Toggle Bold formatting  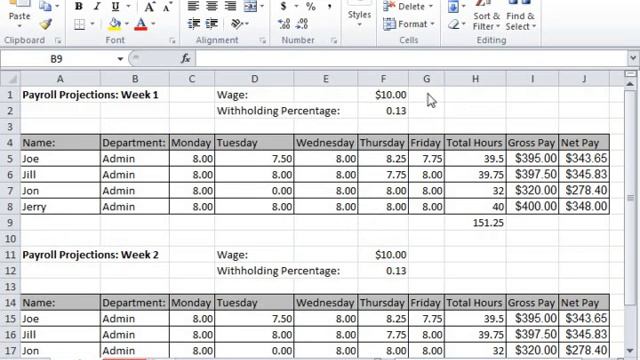79,6
